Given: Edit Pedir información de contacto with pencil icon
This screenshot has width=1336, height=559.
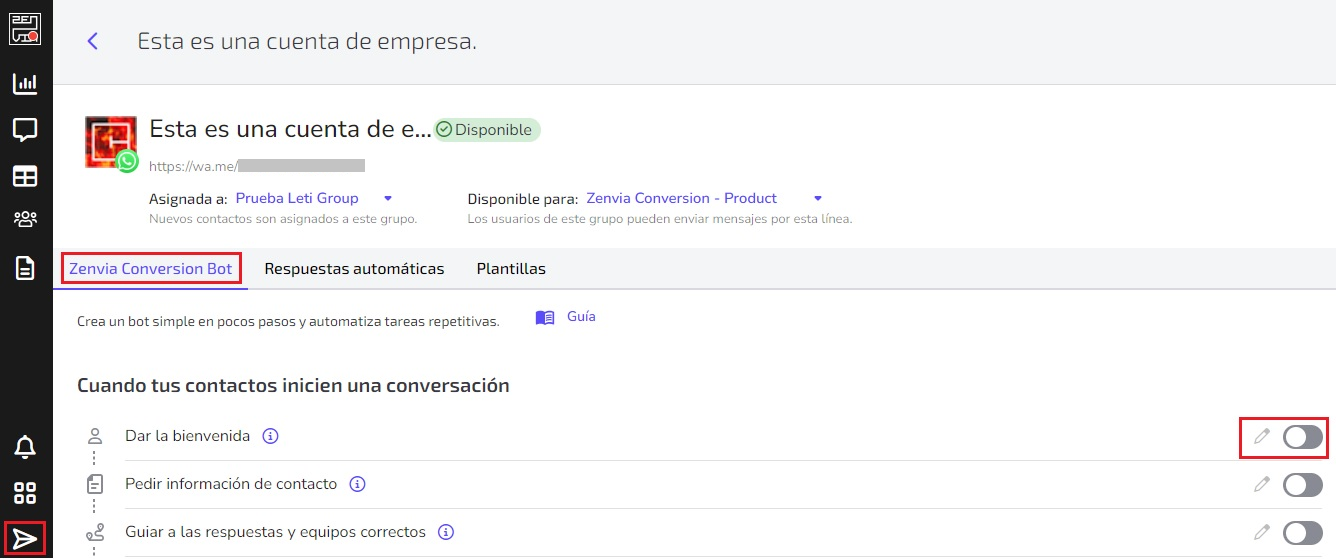Looking at the screenshot, I should (1262, 484).
